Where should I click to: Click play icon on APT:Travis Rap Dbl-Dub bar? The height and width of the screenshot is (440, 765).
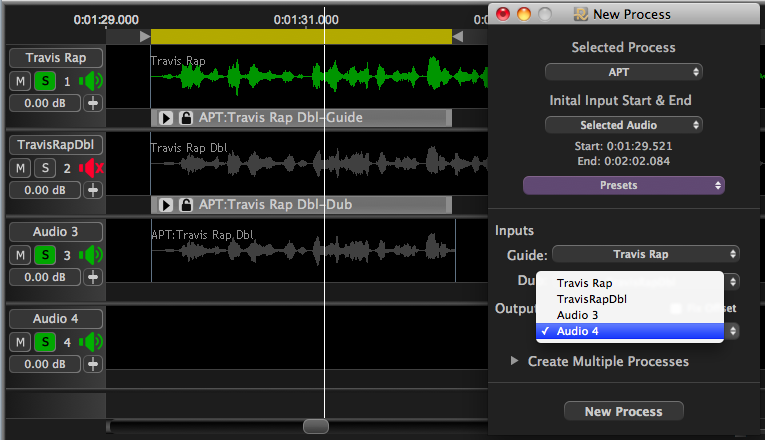click(x=166, y=205)
